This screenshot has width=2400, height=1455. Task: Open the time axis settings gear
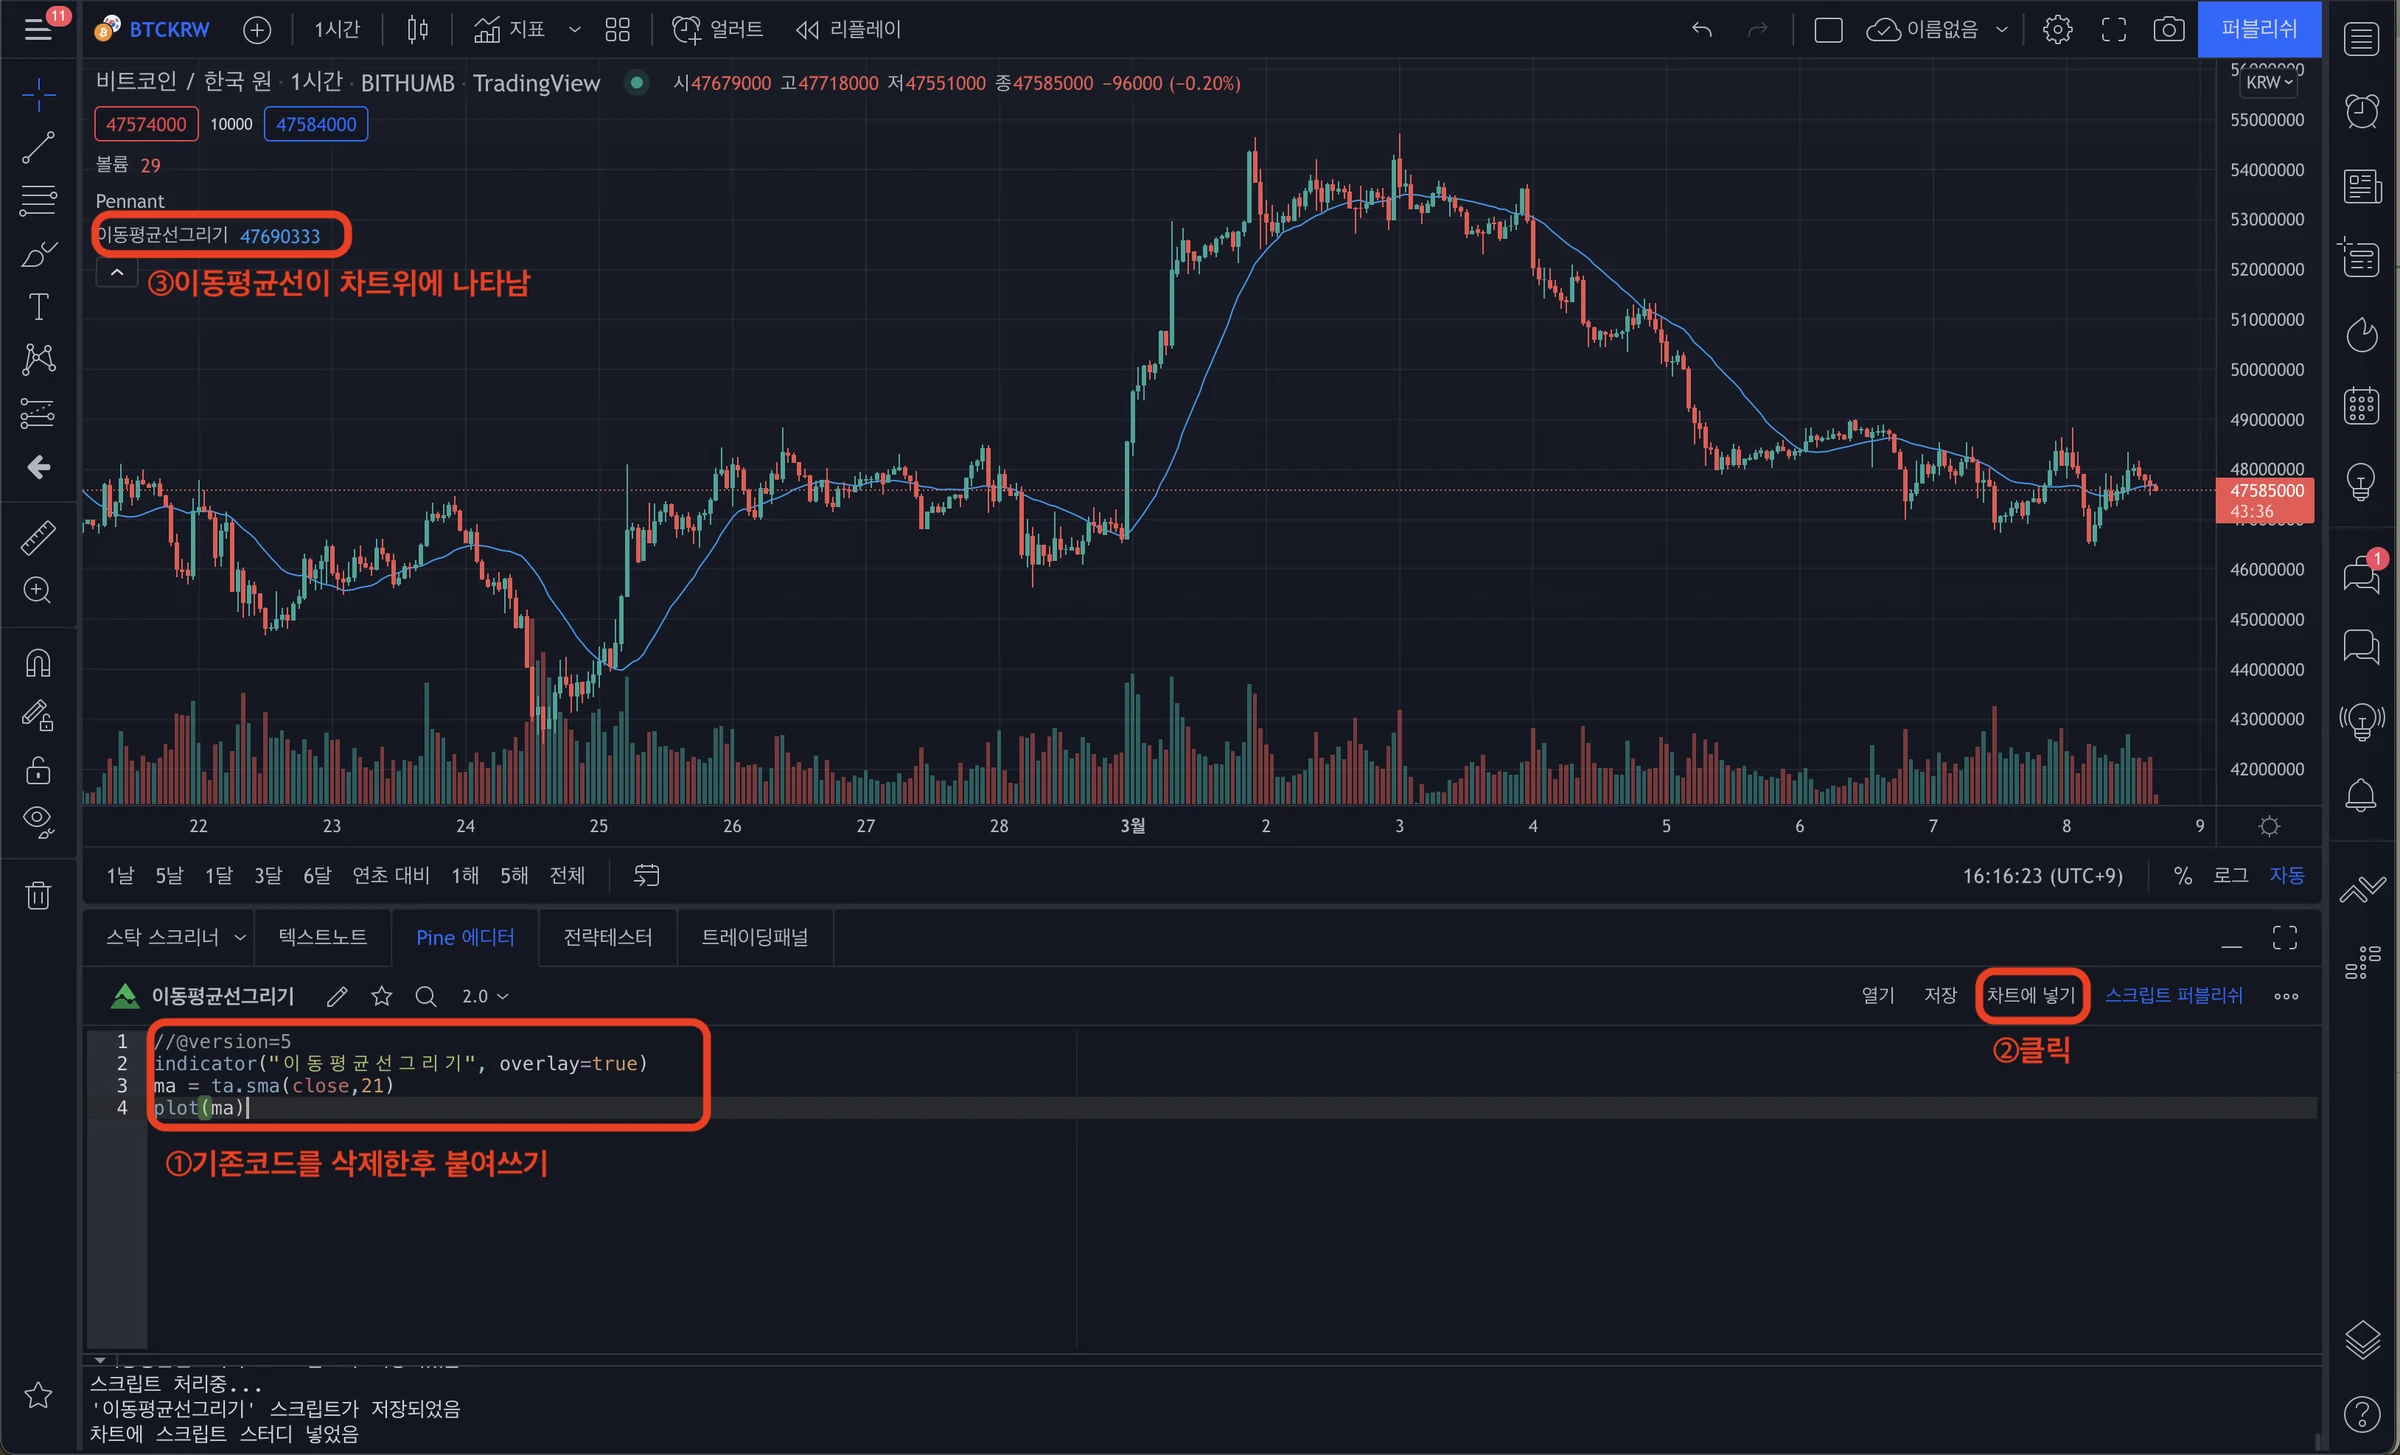(2269, 826)
